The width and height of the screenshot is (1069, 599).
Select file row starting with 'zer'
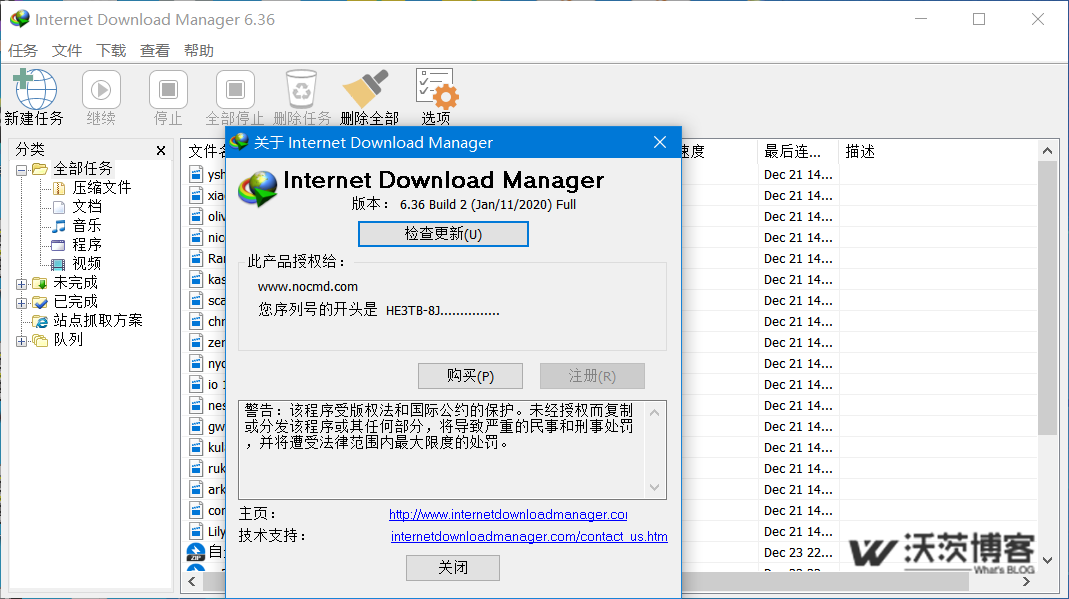[x=207, y=342]
